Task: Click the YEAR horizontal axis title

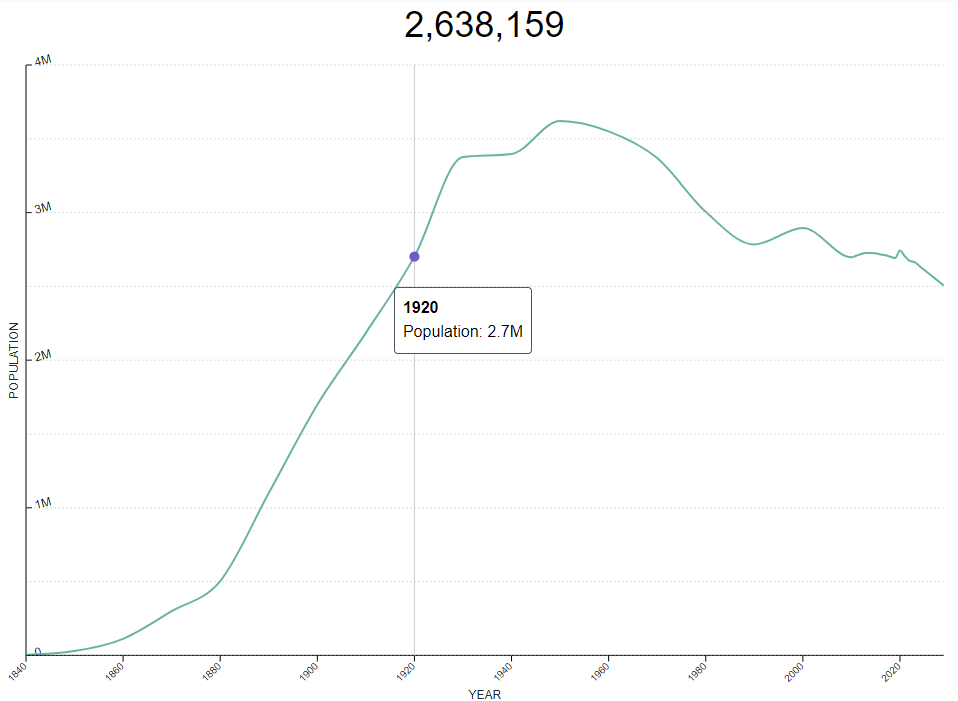Action: (x=484, y=694)
